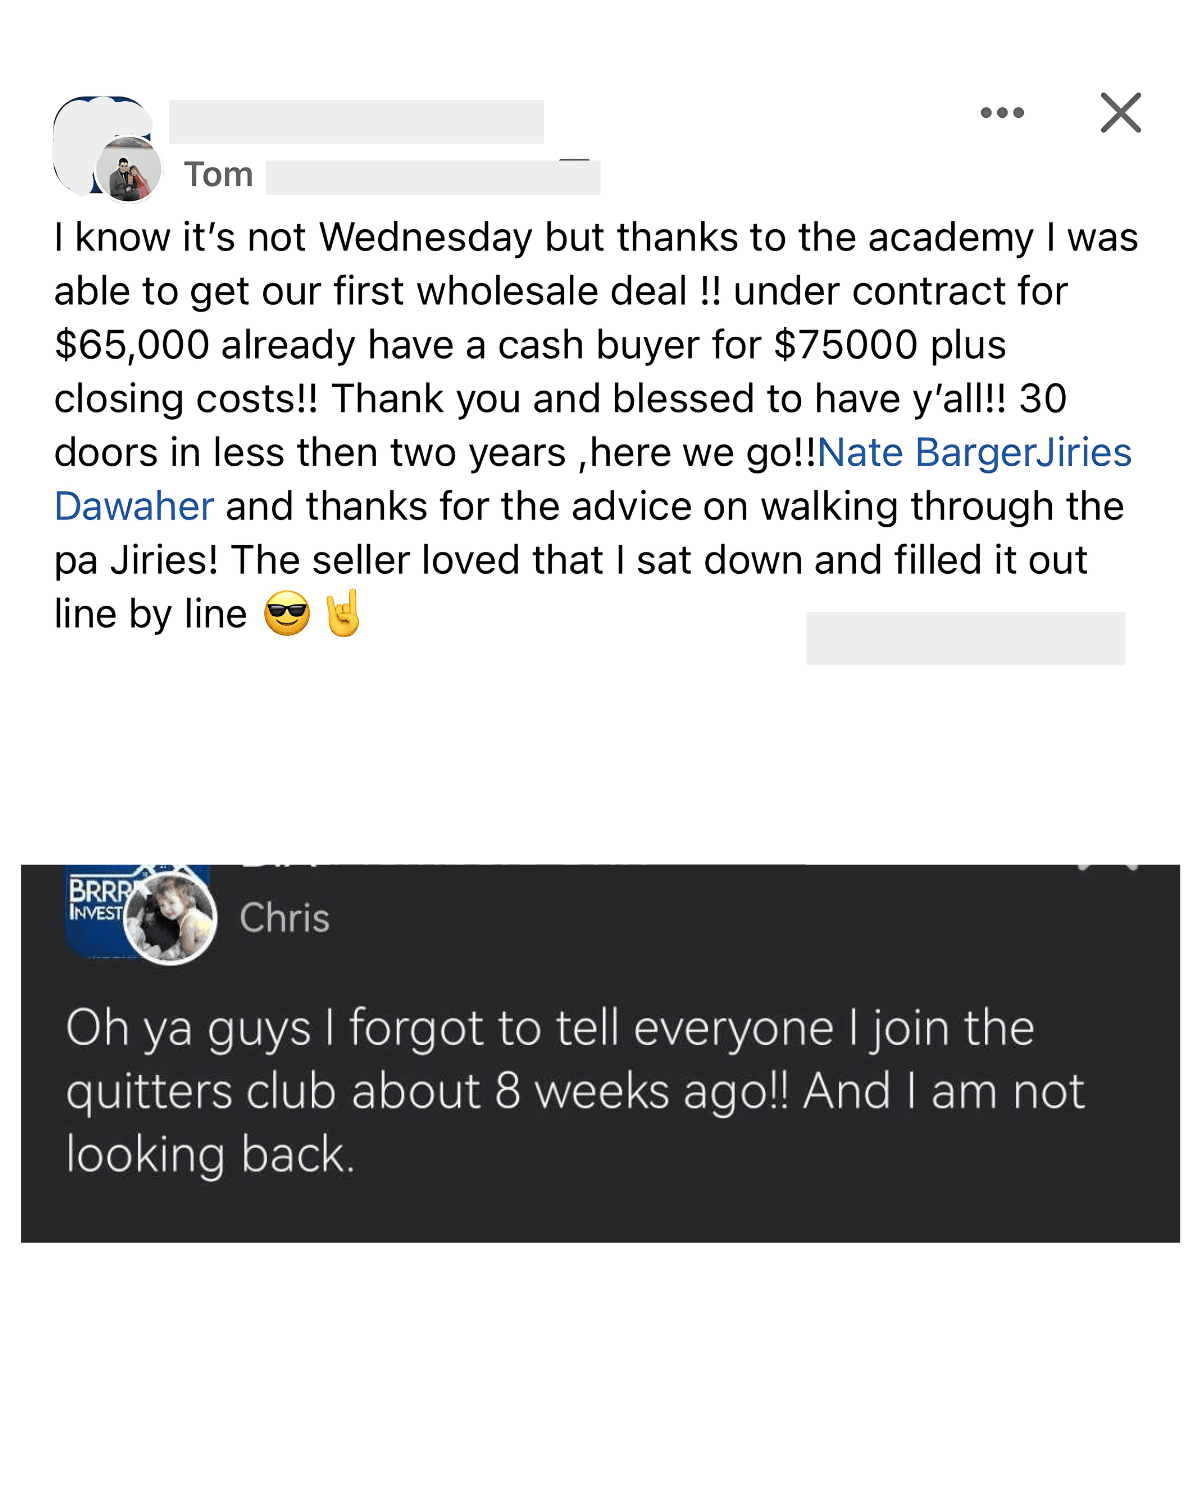This screenshot has width=1200, height=1500.
Task: Click Chris's circular profile photo
Action: (171, 919)
